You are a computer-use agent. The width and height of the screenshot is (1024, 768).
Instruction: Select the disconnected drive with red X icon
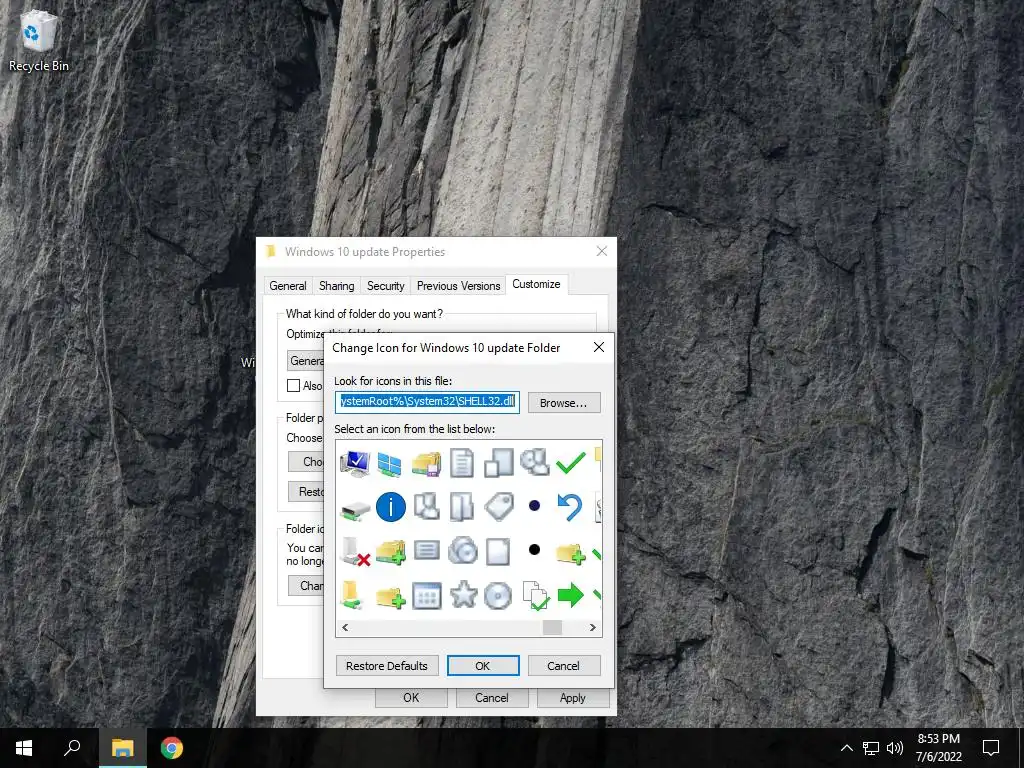click(355, 551)
